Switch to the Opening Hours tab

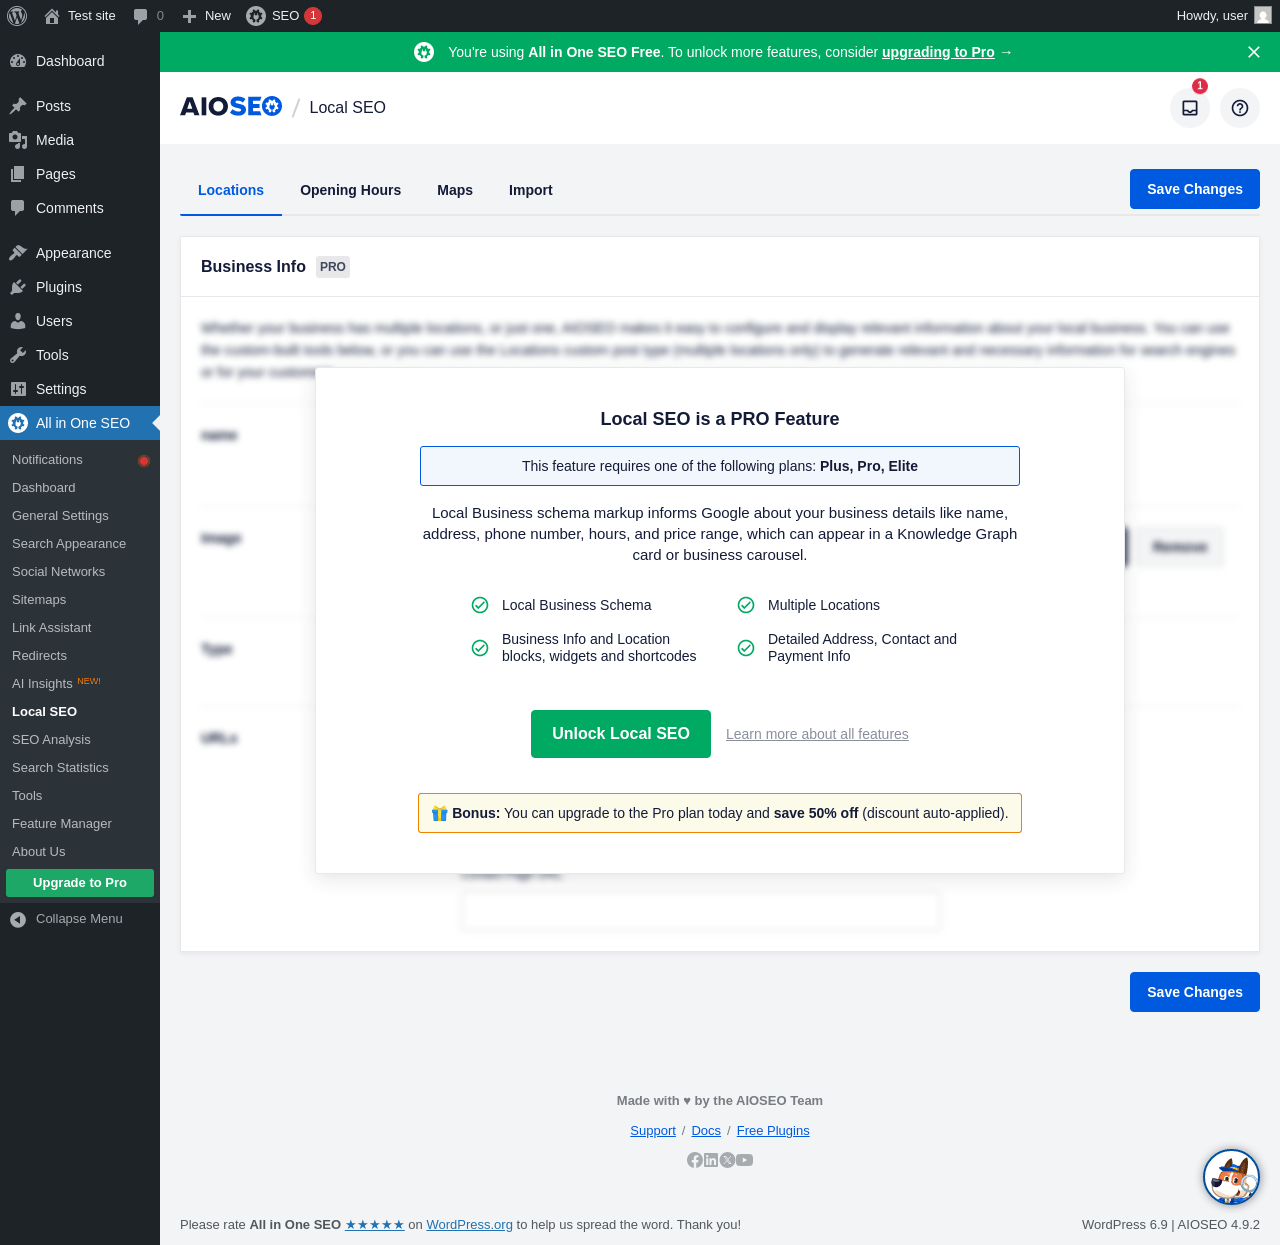[350, 190]
